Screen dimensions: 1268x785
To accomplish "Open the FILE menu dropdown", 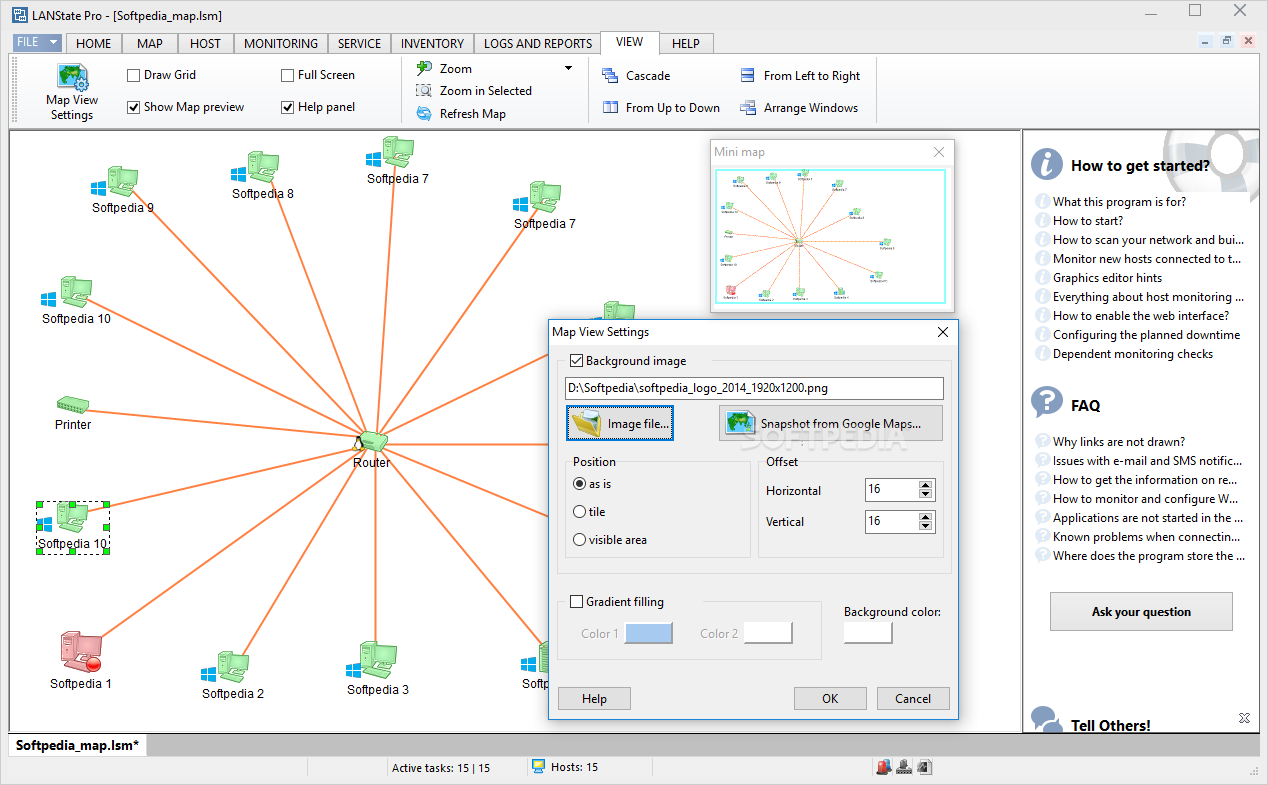I will [38, 43].
